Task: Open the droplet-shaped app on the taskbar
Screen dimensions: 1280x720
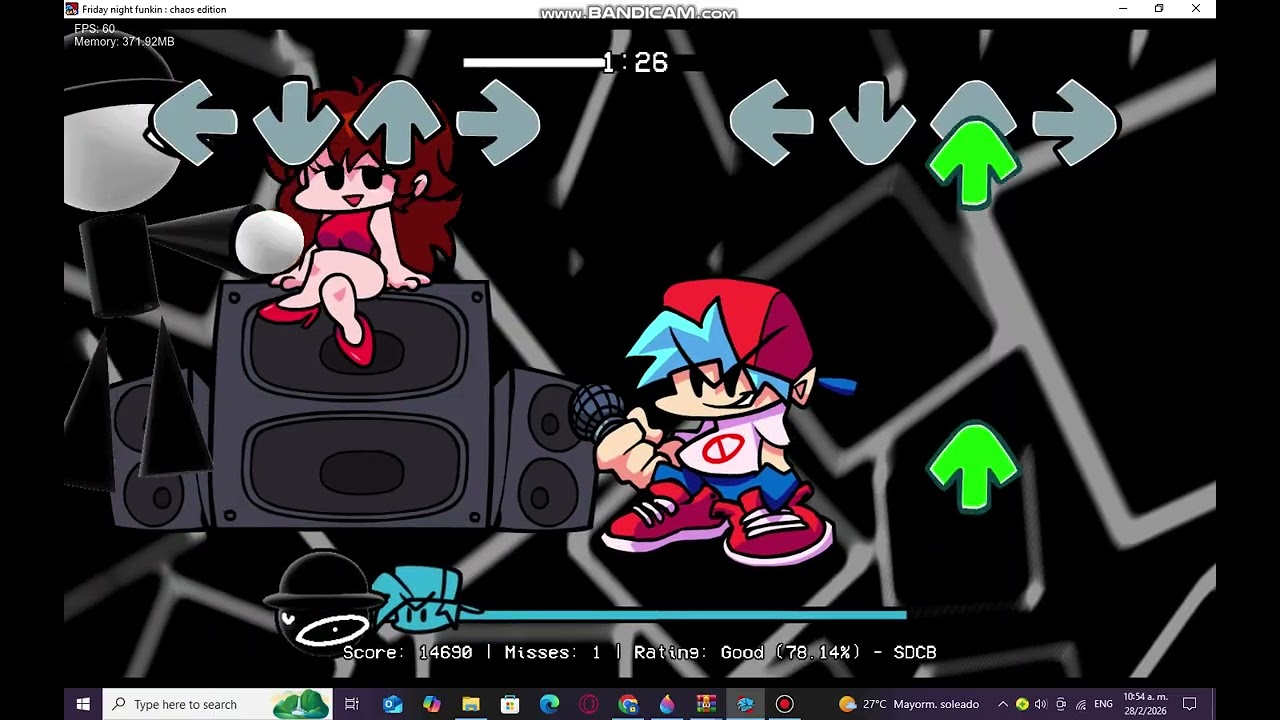Action: 667,704
